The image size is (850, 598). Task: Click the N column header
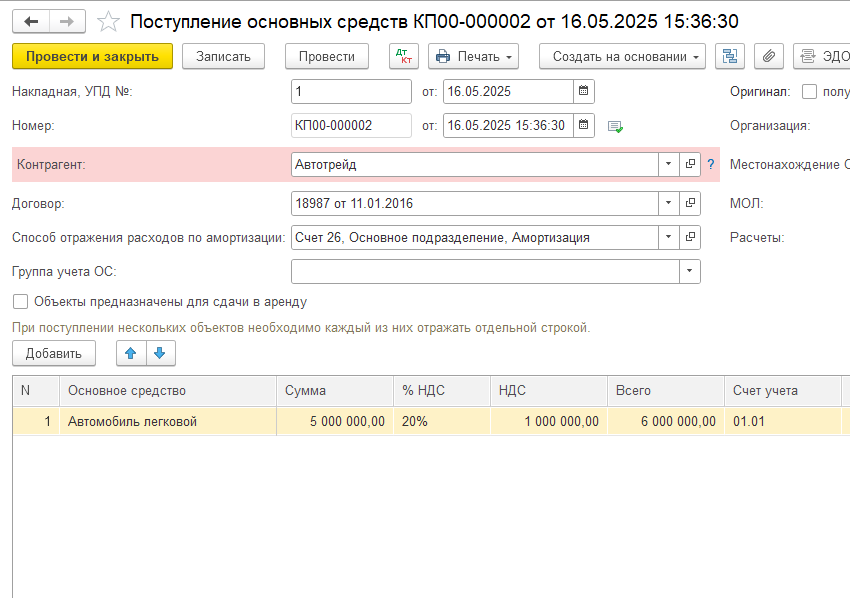pos(36,391)
